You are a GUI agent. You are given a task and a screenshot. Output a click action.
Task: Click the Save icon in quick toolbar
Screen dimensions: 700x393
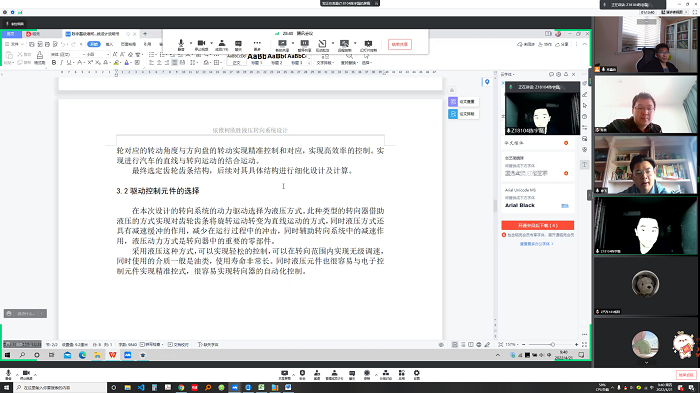pos(32,44)
